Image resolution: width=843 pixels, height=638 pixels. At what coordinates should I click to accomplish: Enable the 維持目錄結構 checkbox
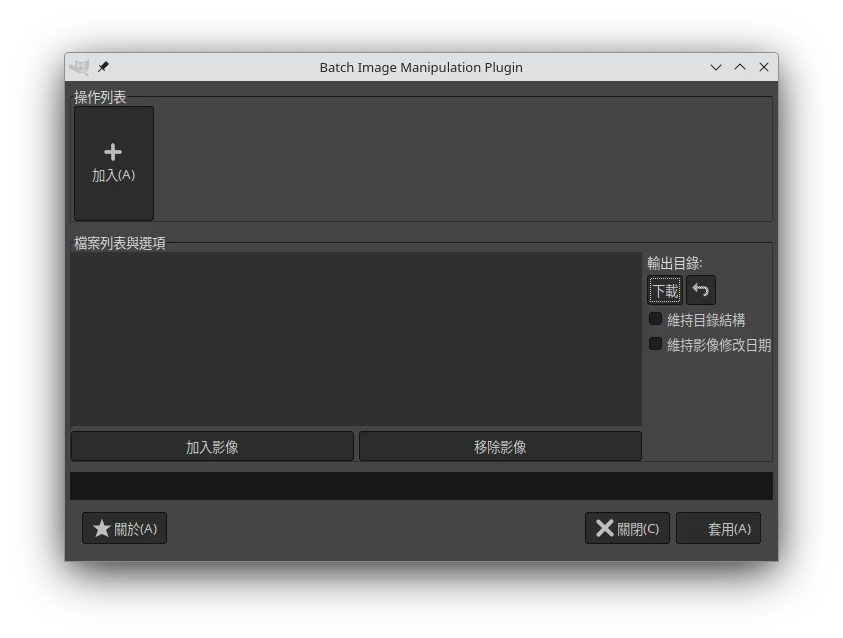pos(656,319)
